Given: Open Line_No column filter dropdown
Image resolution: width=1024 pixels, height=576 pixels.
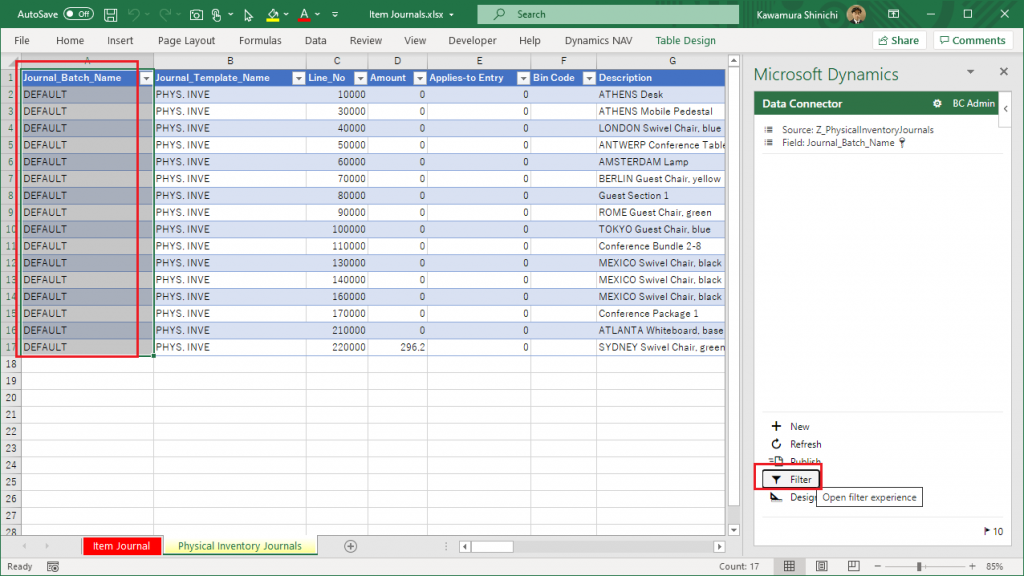Looking at the screenshot, I should tap(360, 78).
